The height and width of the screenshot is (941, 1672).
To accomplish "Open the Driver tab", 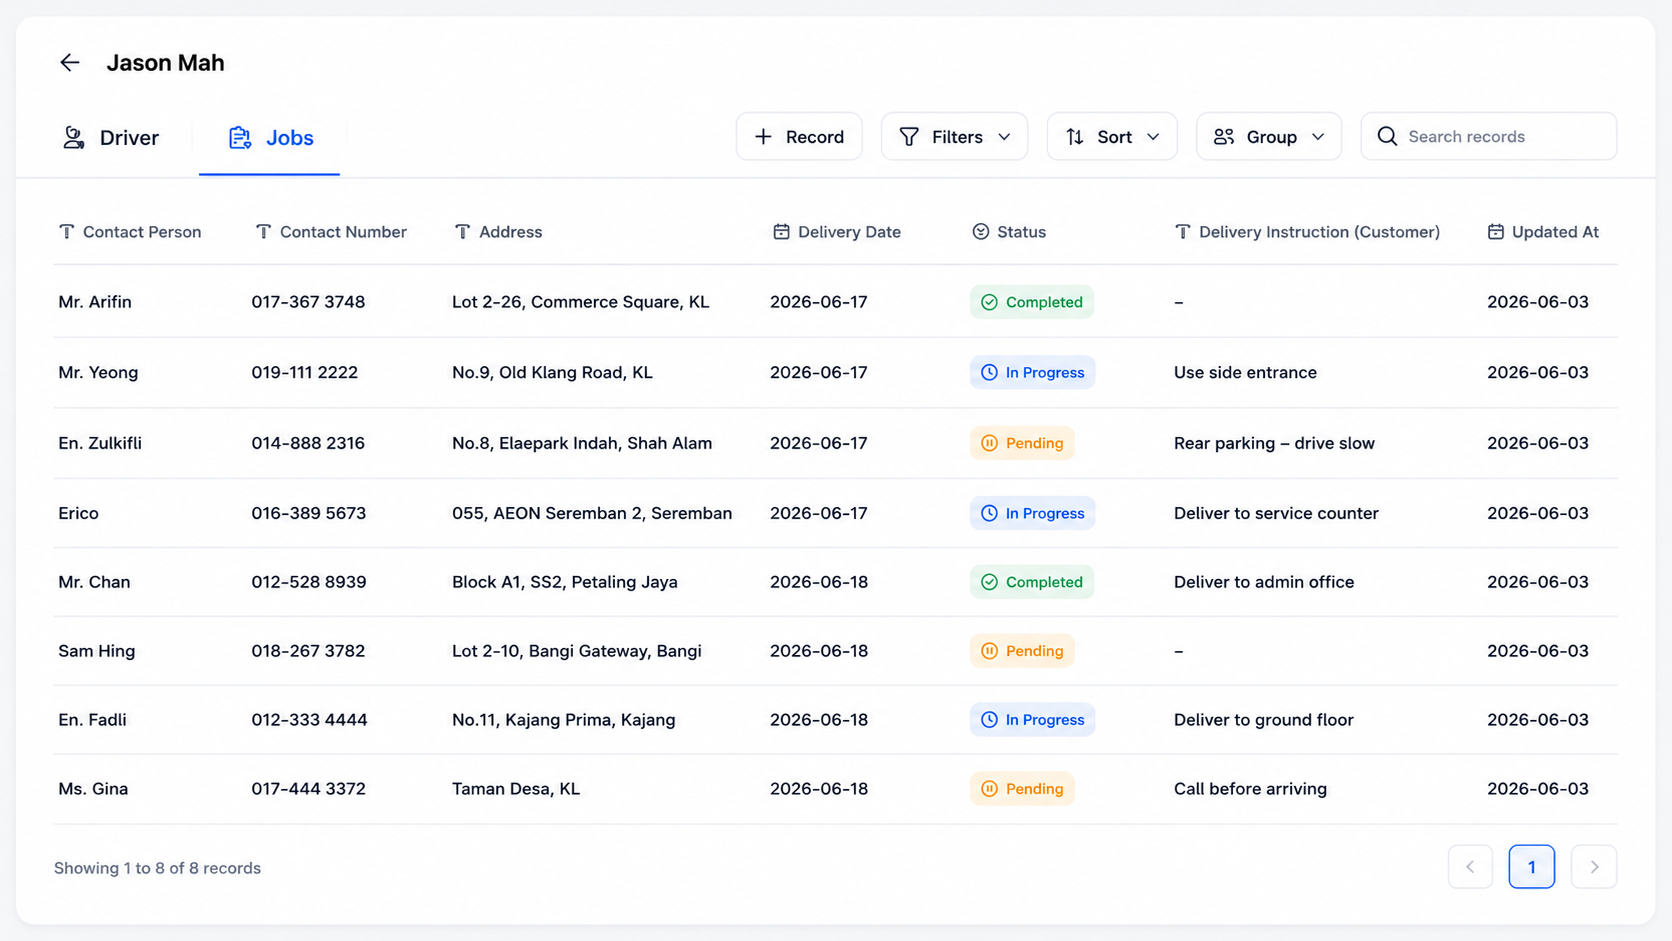I will click(110, 138).
